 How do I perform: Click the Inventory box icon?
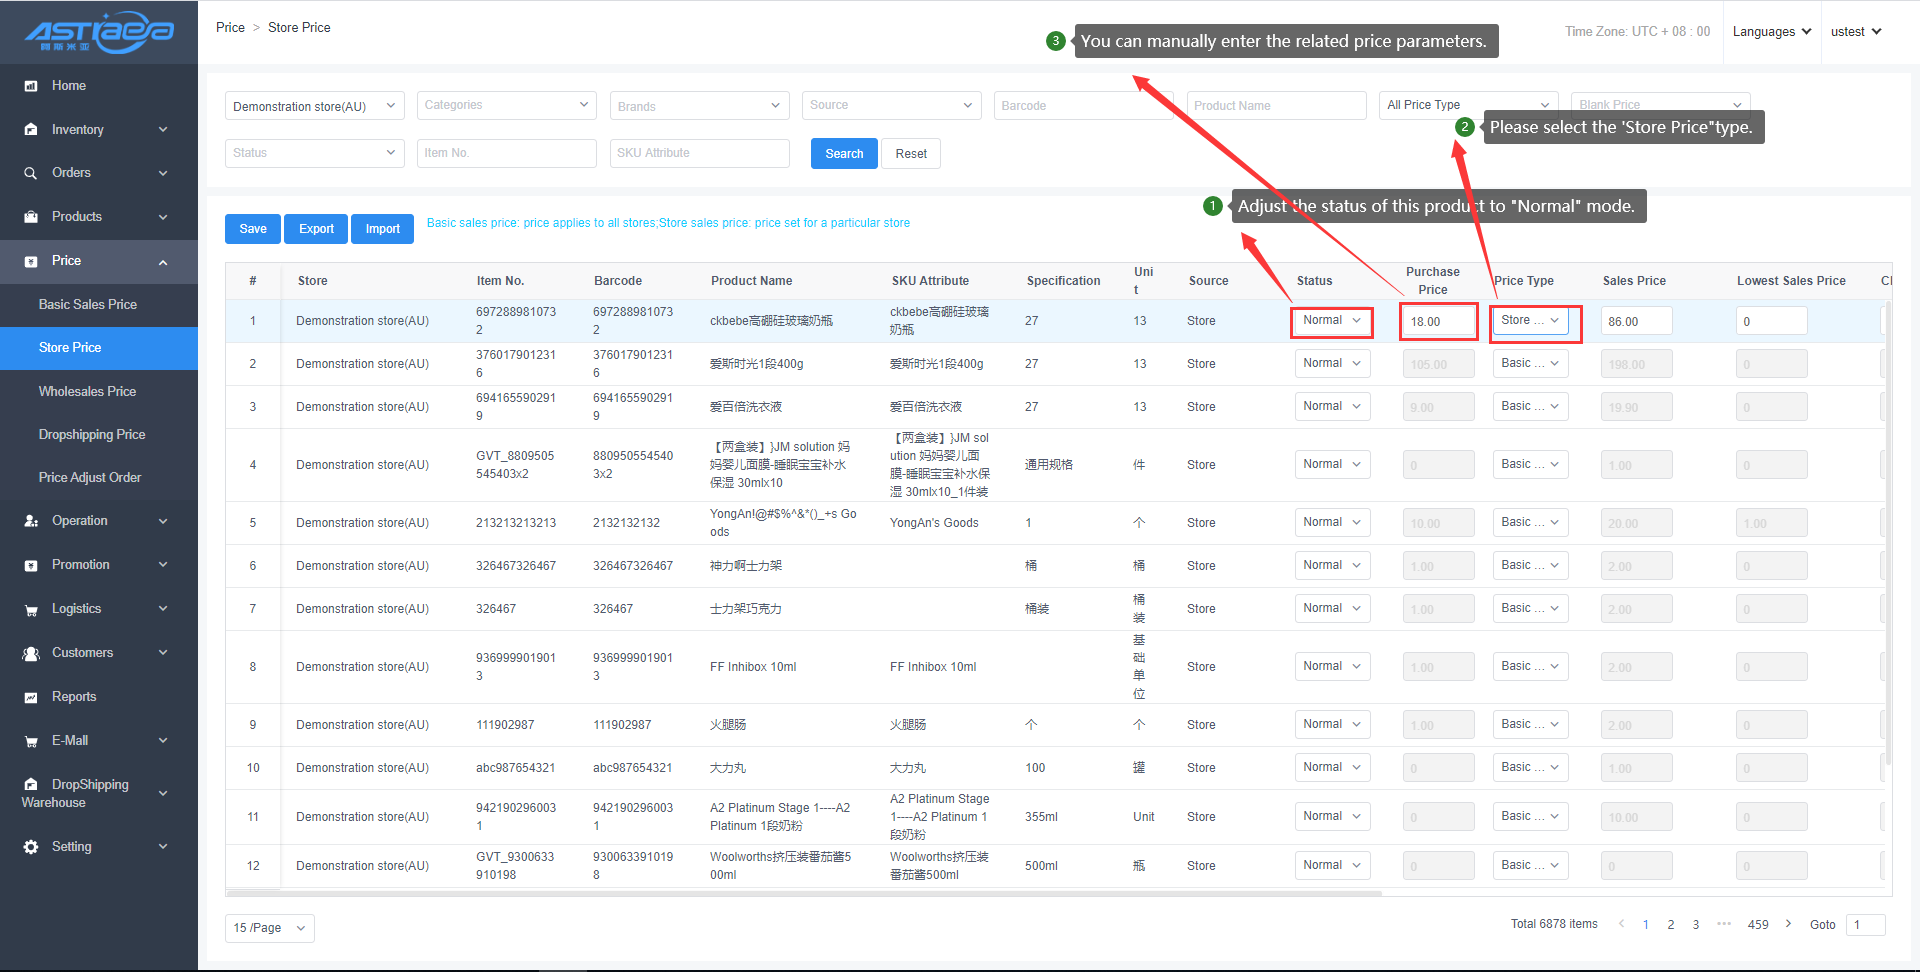31,130
